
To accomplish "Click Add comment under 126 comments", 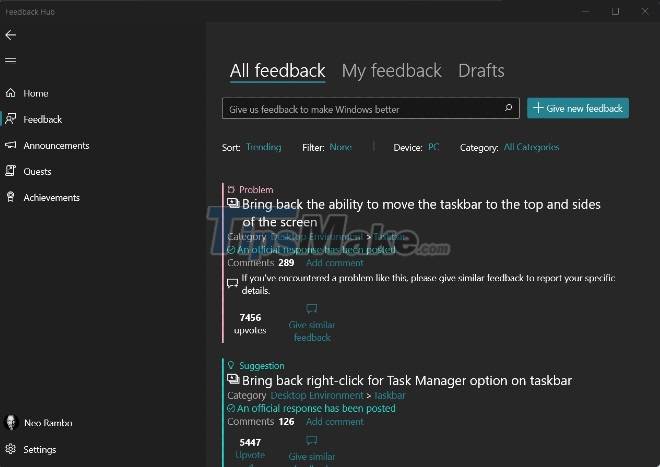I will tap(335, 422).
